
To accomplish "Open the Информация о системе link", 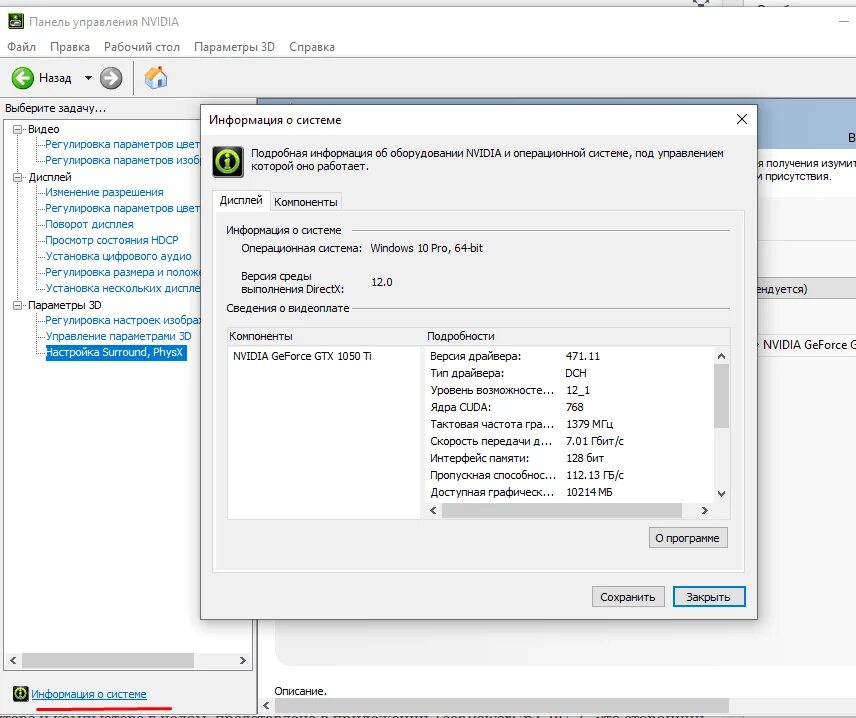I will tap(89, 694).
